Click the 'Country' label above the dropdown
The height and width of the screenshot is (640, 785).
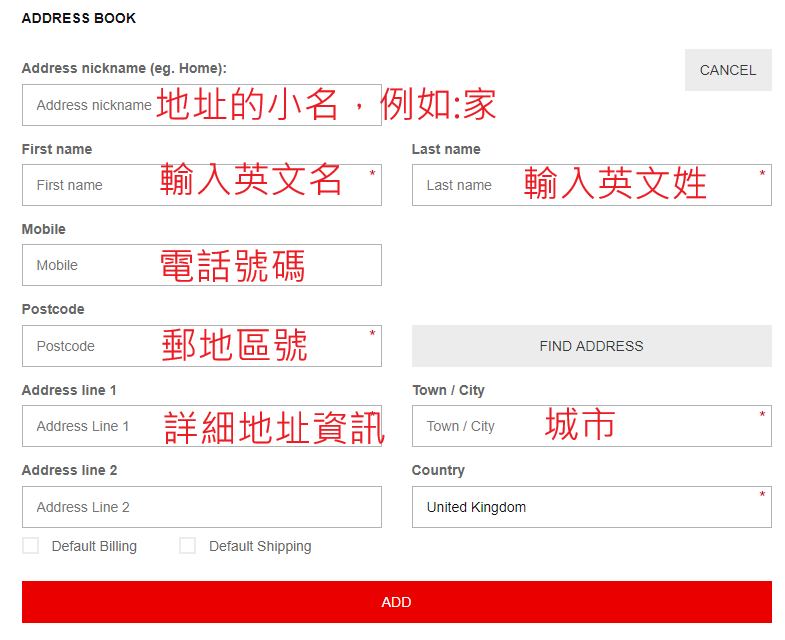438,470
